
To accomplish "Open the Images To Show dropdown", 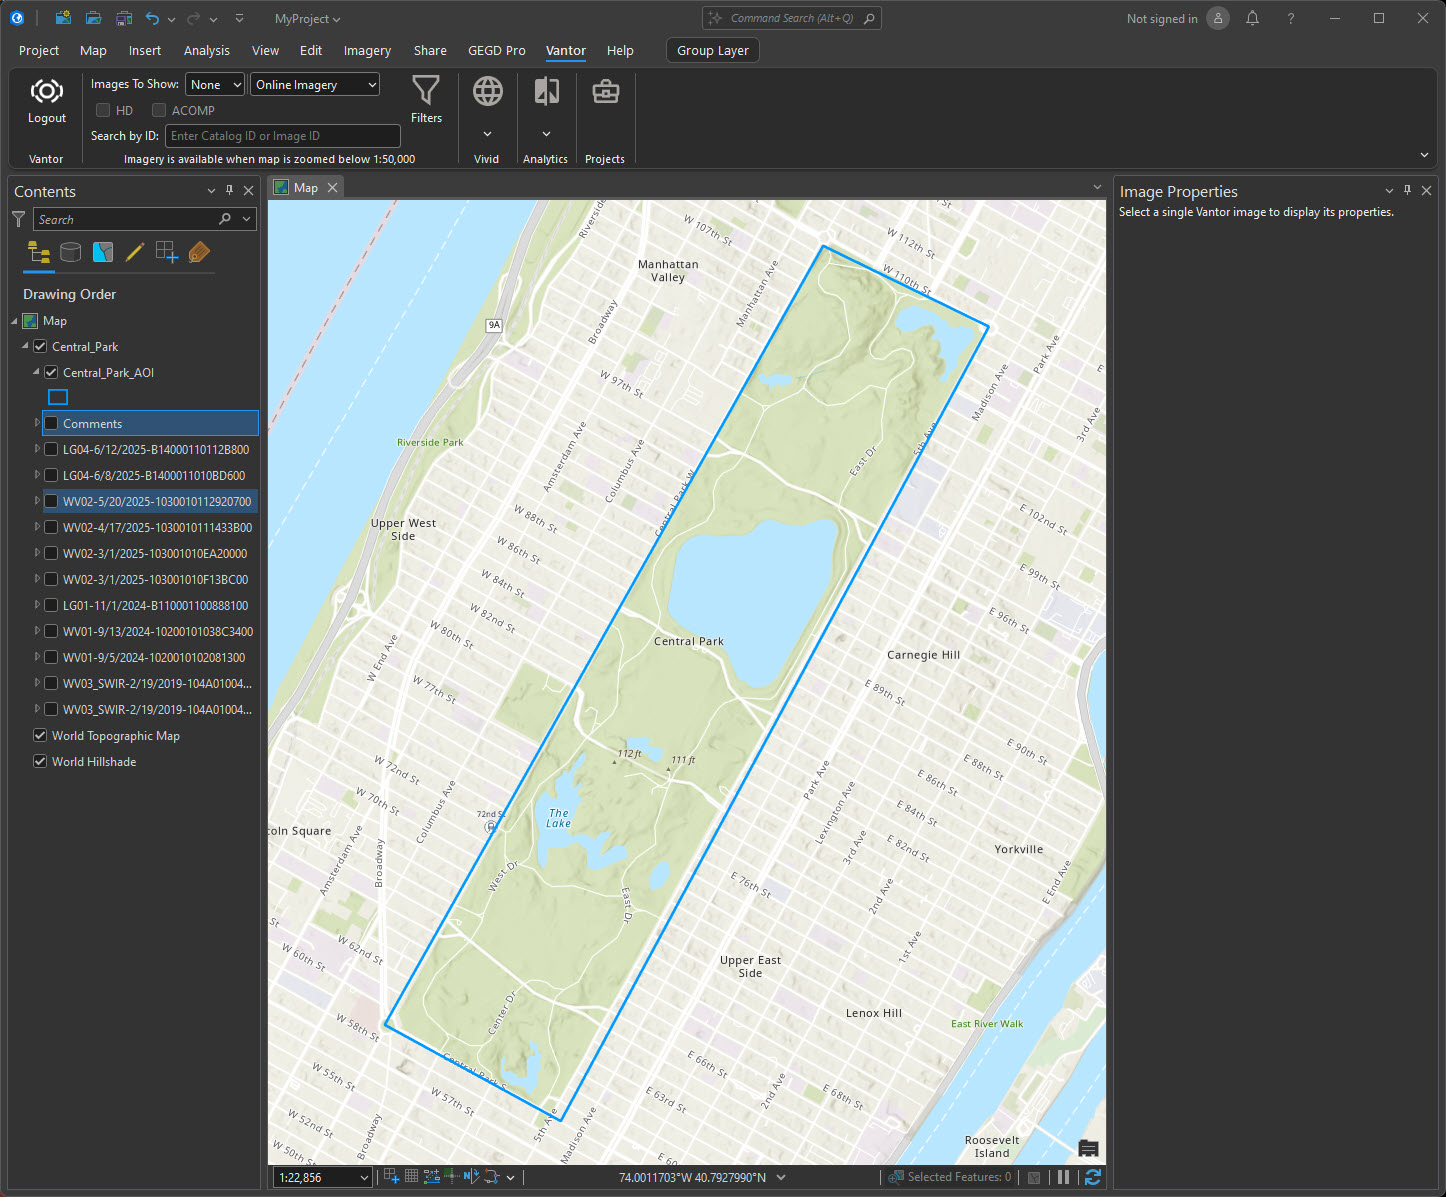I will tap(214, 85).
